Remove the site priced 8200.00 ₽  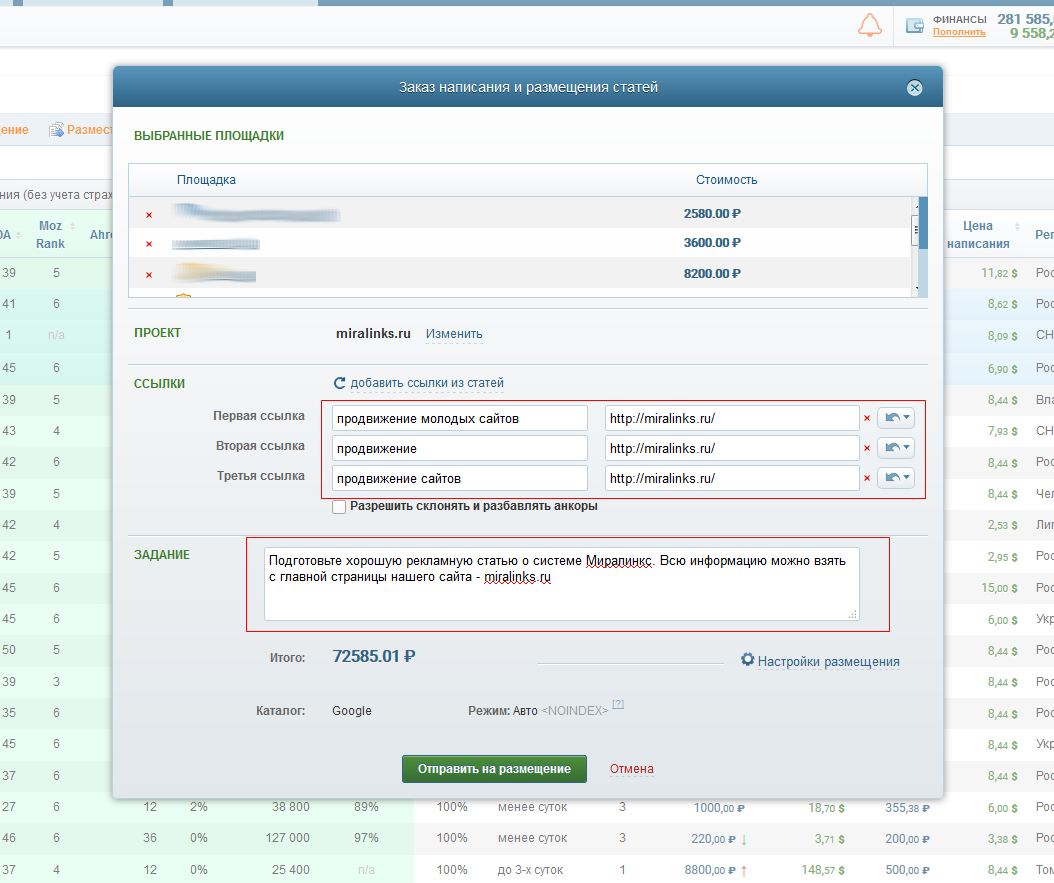point(149,275)
